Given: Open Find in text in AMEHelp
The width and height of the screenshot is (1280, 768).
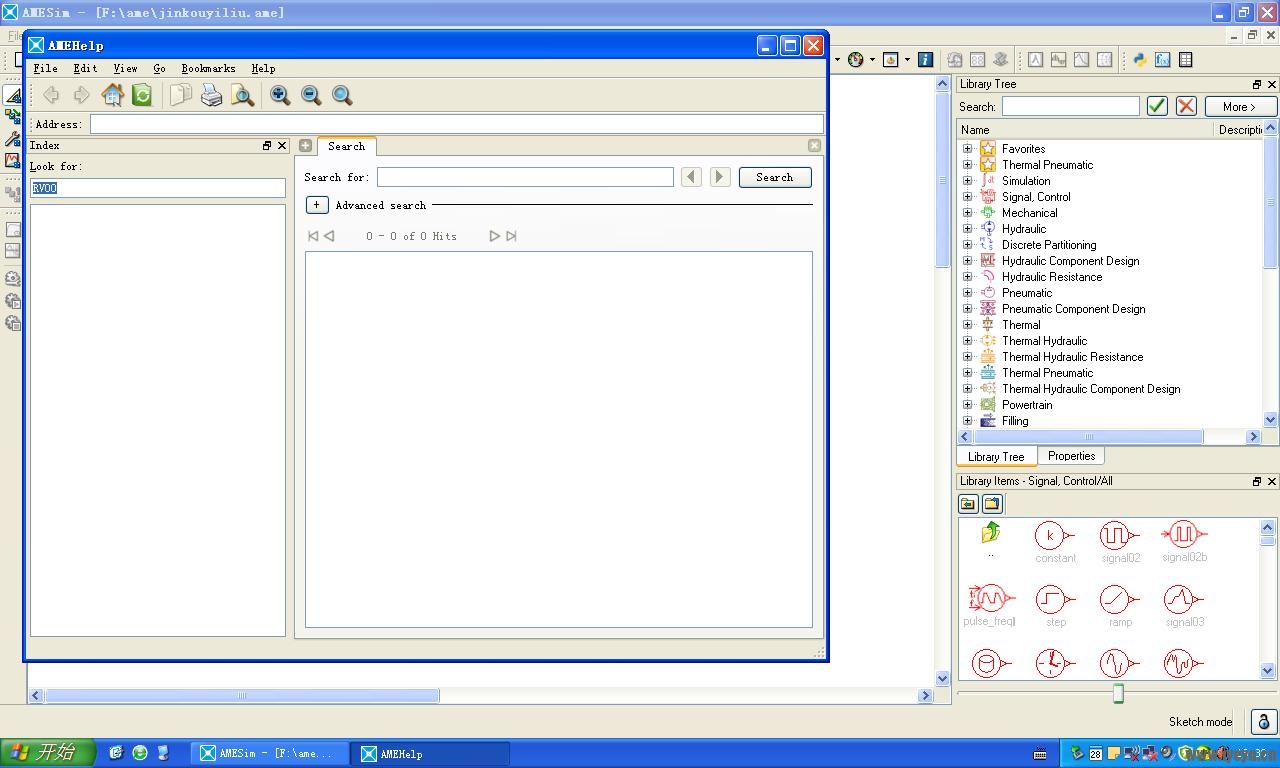Looking at the screenshot, I should point(242,95).
